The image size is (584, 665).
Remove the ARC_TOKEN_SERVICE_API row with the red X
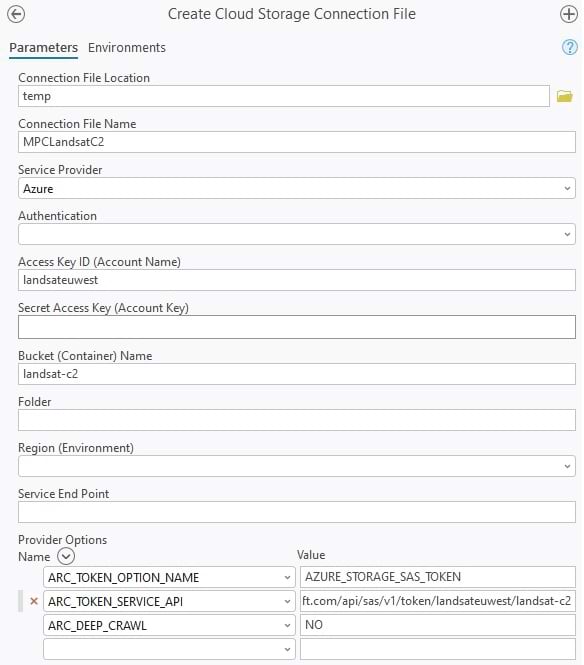click(34, 601)
